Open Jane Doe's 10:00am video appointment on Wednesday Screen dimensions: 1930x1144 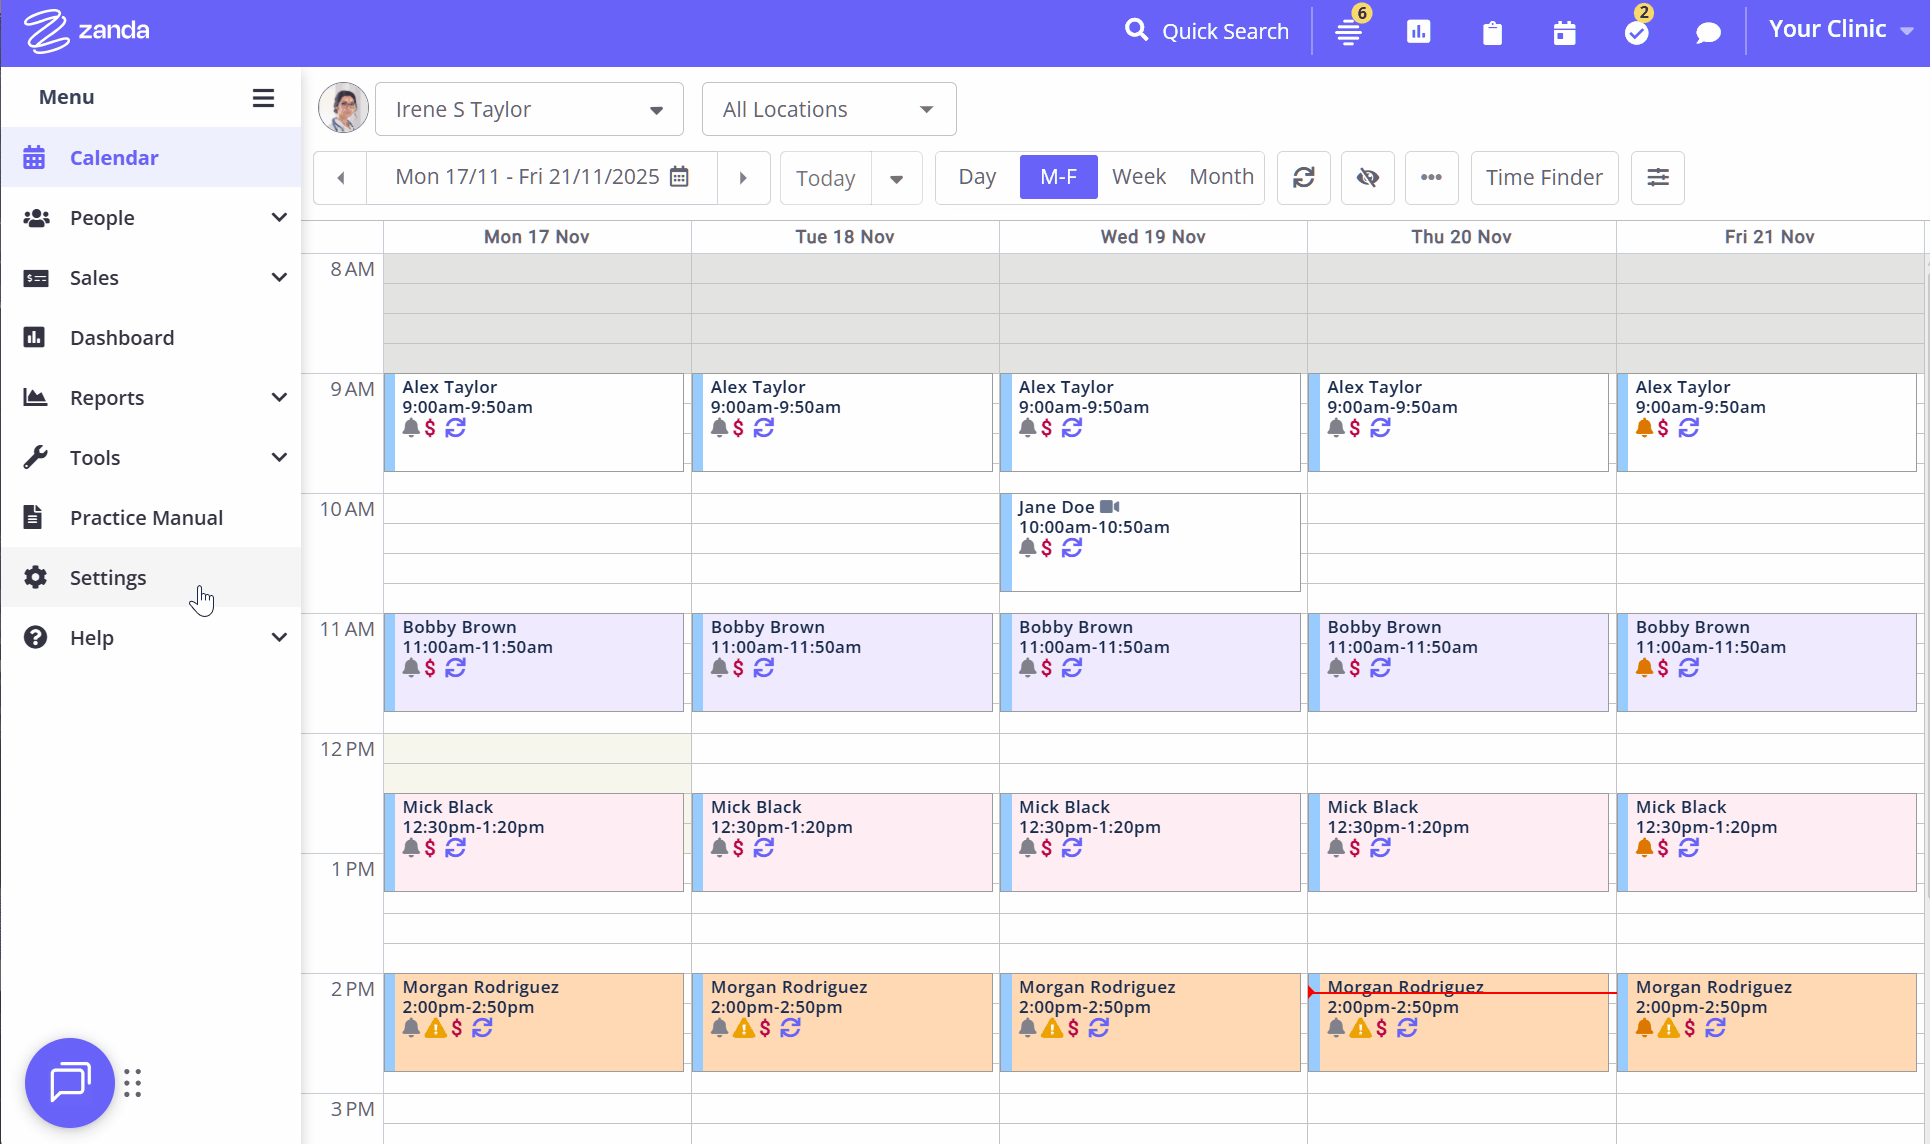pos(1150,540)
